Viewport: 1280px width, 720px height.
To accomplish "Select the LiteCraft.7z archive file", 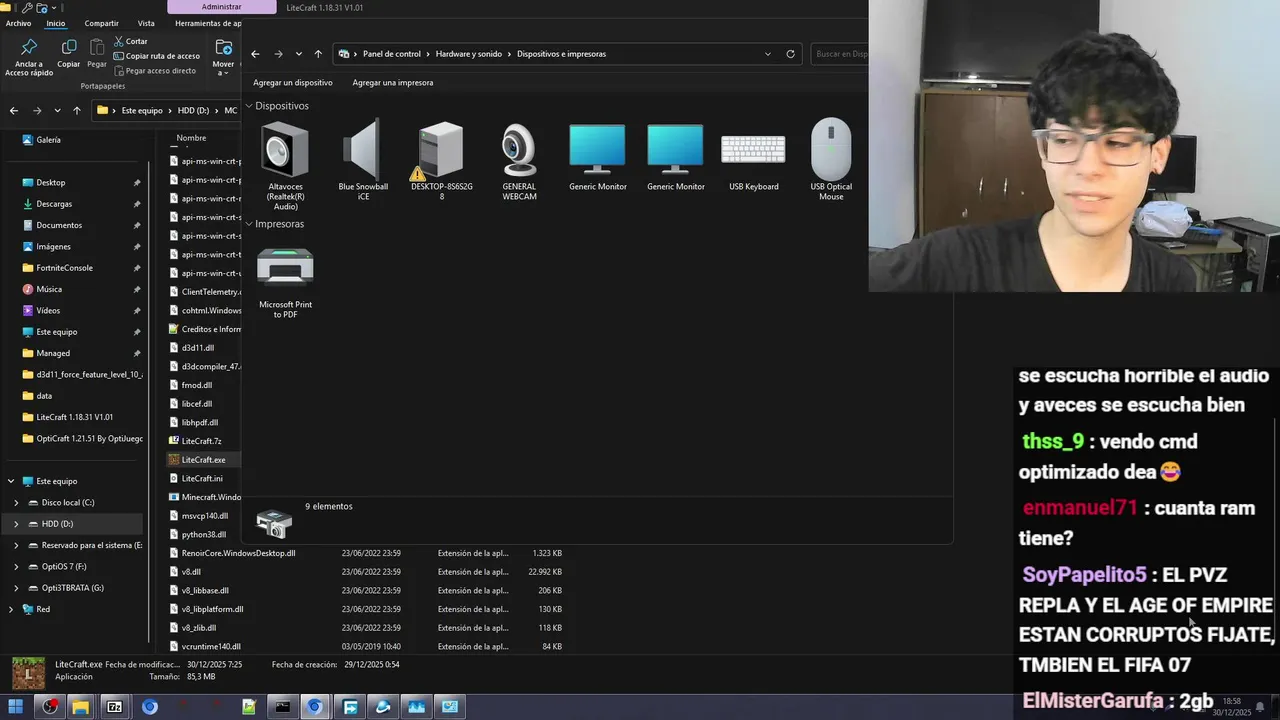I will coord(202,441).
